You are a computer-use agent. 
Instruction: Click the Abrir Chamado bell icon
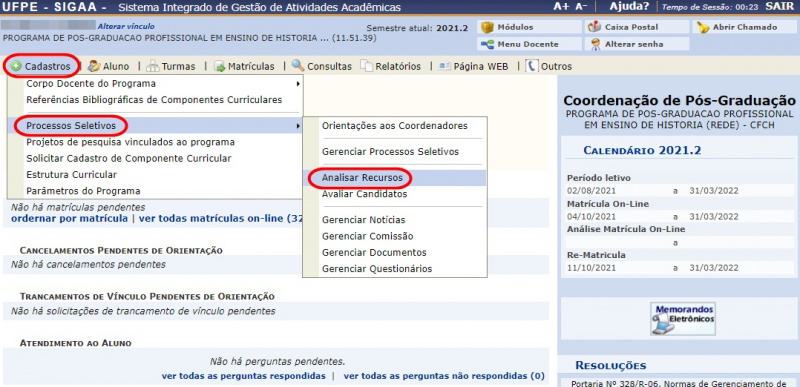pyautogui.click(x=704, y=28)
